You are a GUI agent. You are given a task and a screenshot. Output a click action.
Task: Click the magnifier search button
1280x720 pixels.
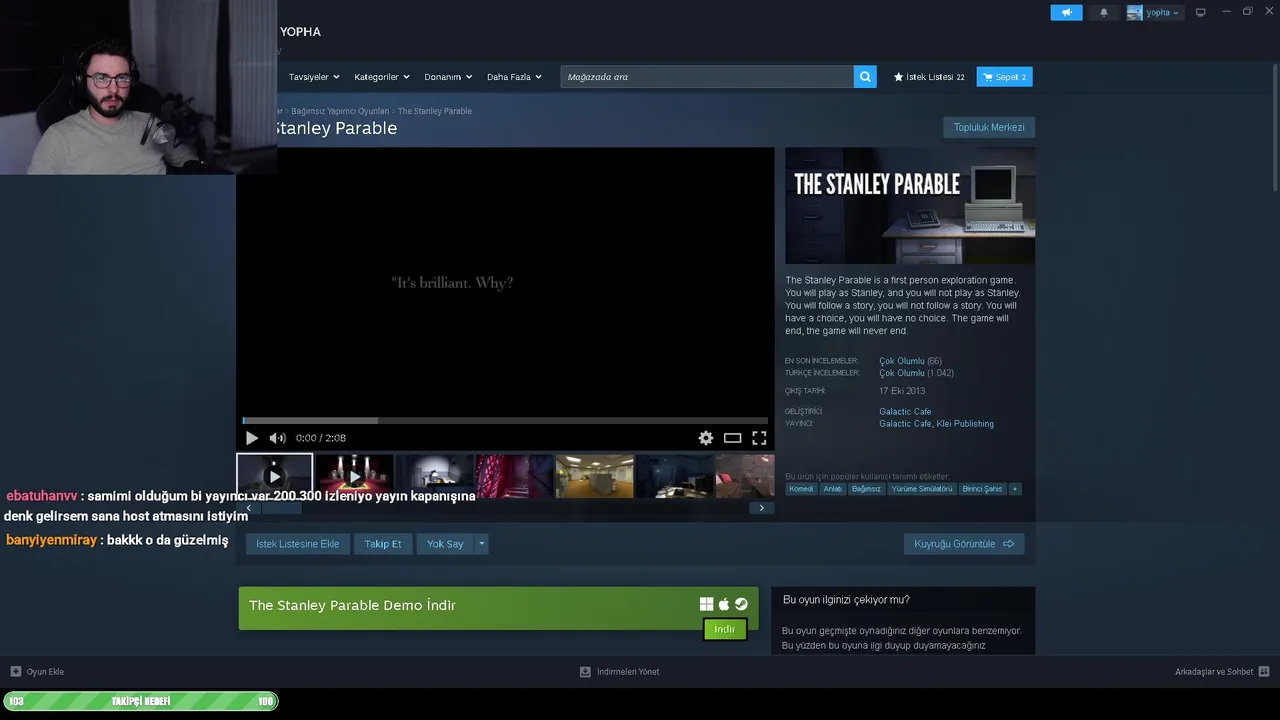(865, 77)
